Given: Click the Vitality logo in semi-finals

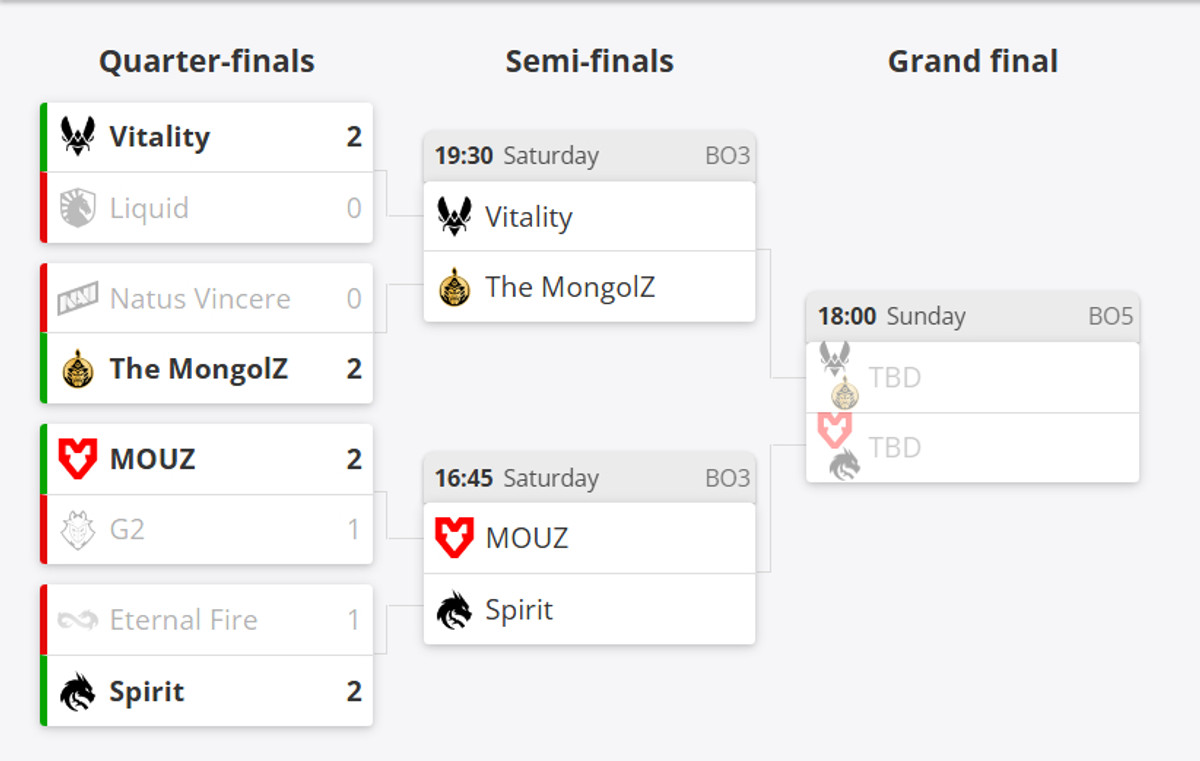Looking at the screenshot, I should pos(455,216).
